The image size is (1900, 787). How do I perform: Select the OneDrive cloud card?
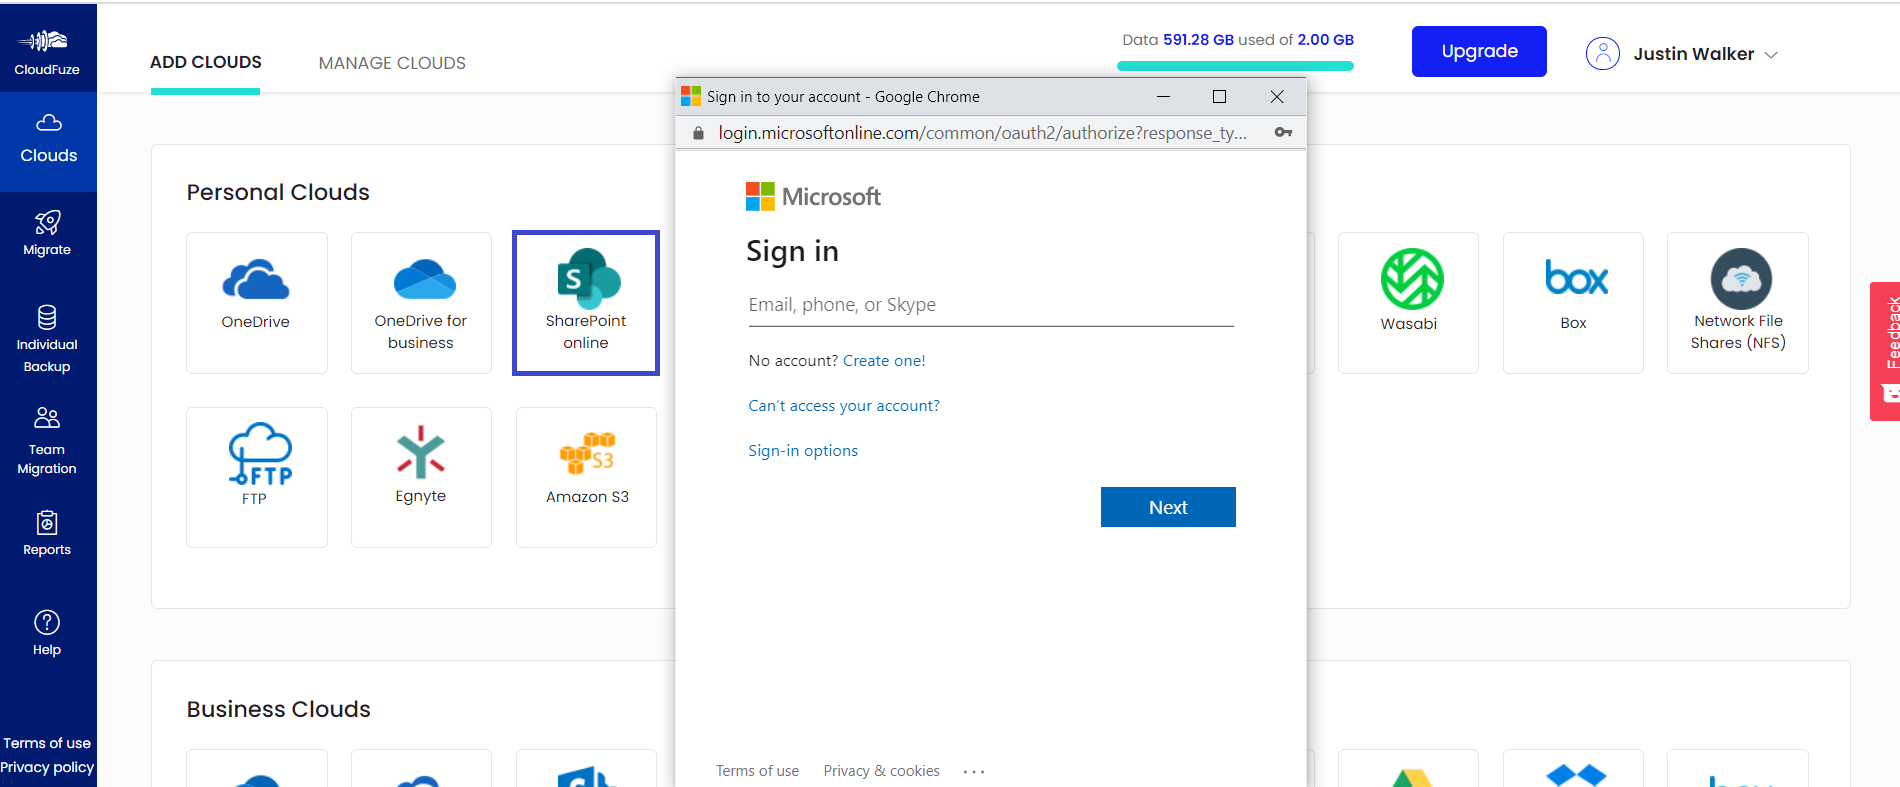pyautogui.click(x=256, y=303)
